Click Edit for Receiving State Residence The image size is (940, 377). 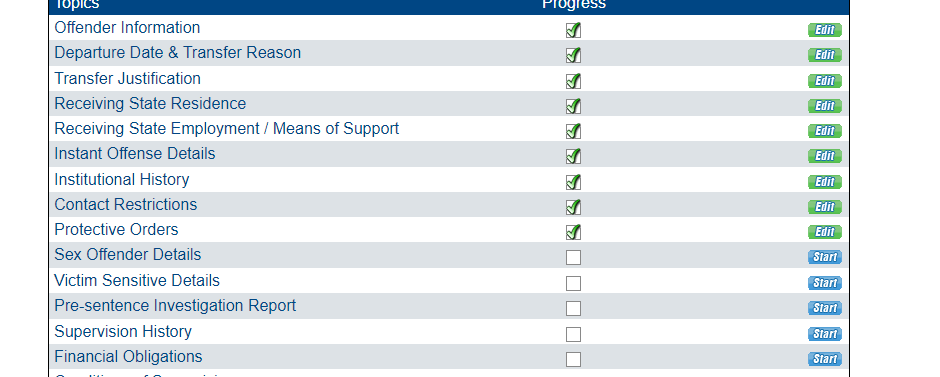824,106
